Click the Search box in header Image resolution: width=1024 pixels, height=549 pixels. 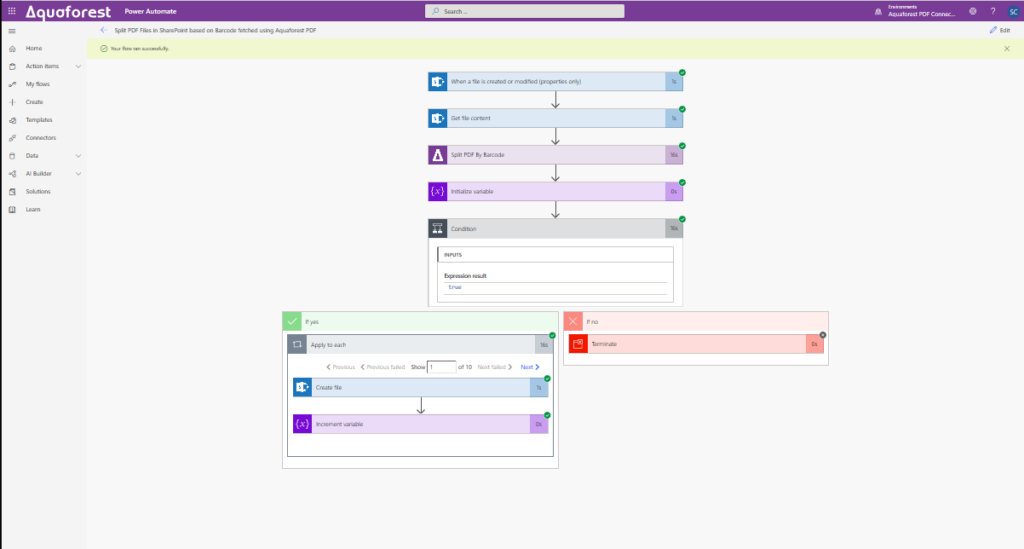(525, 11)
